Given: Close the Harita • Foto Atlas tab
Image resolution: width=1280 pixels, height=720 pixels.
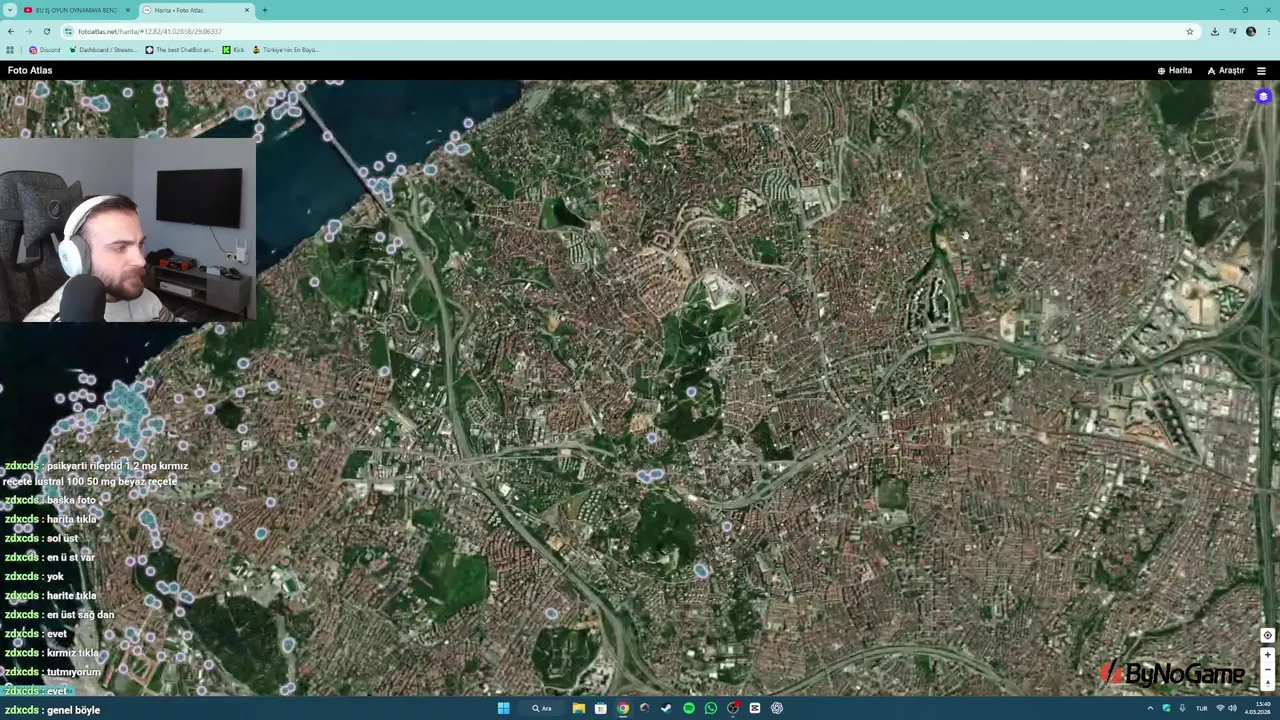Looking at the screenshot, I should 247,10.
